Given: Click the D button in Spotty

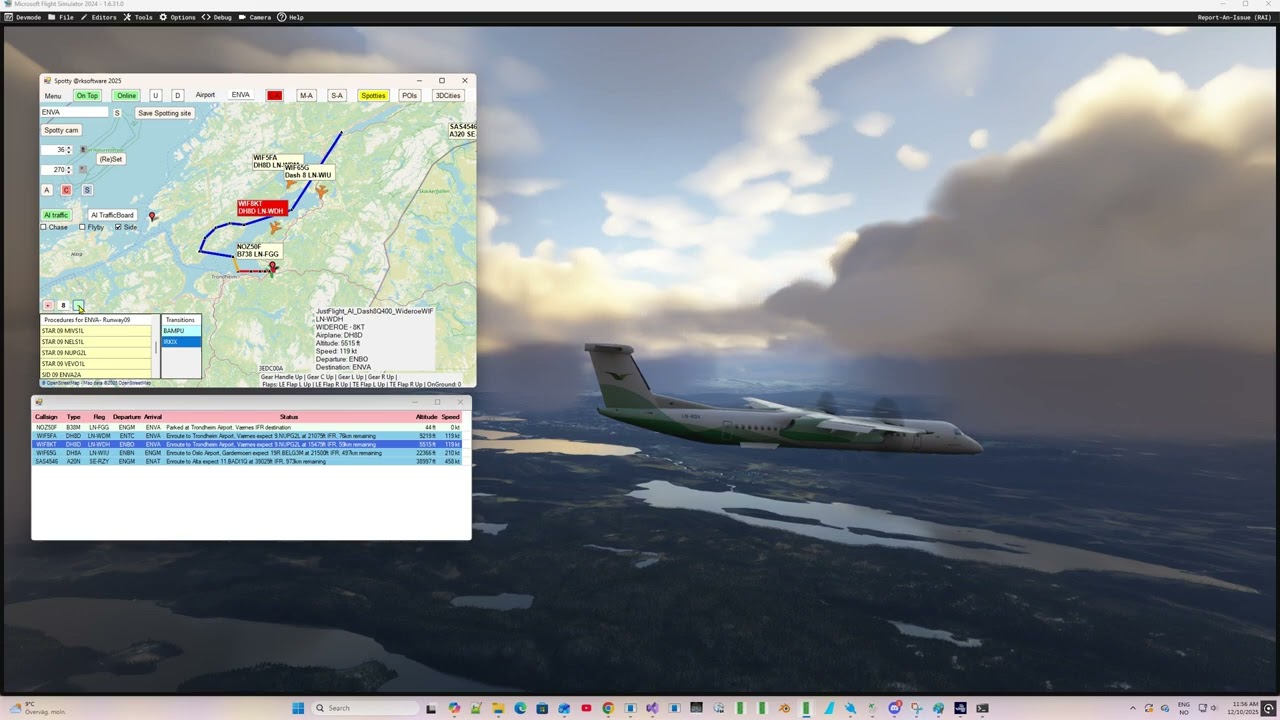Looking at the screenshot, I should pyautogui.click(x=177, y=96).
